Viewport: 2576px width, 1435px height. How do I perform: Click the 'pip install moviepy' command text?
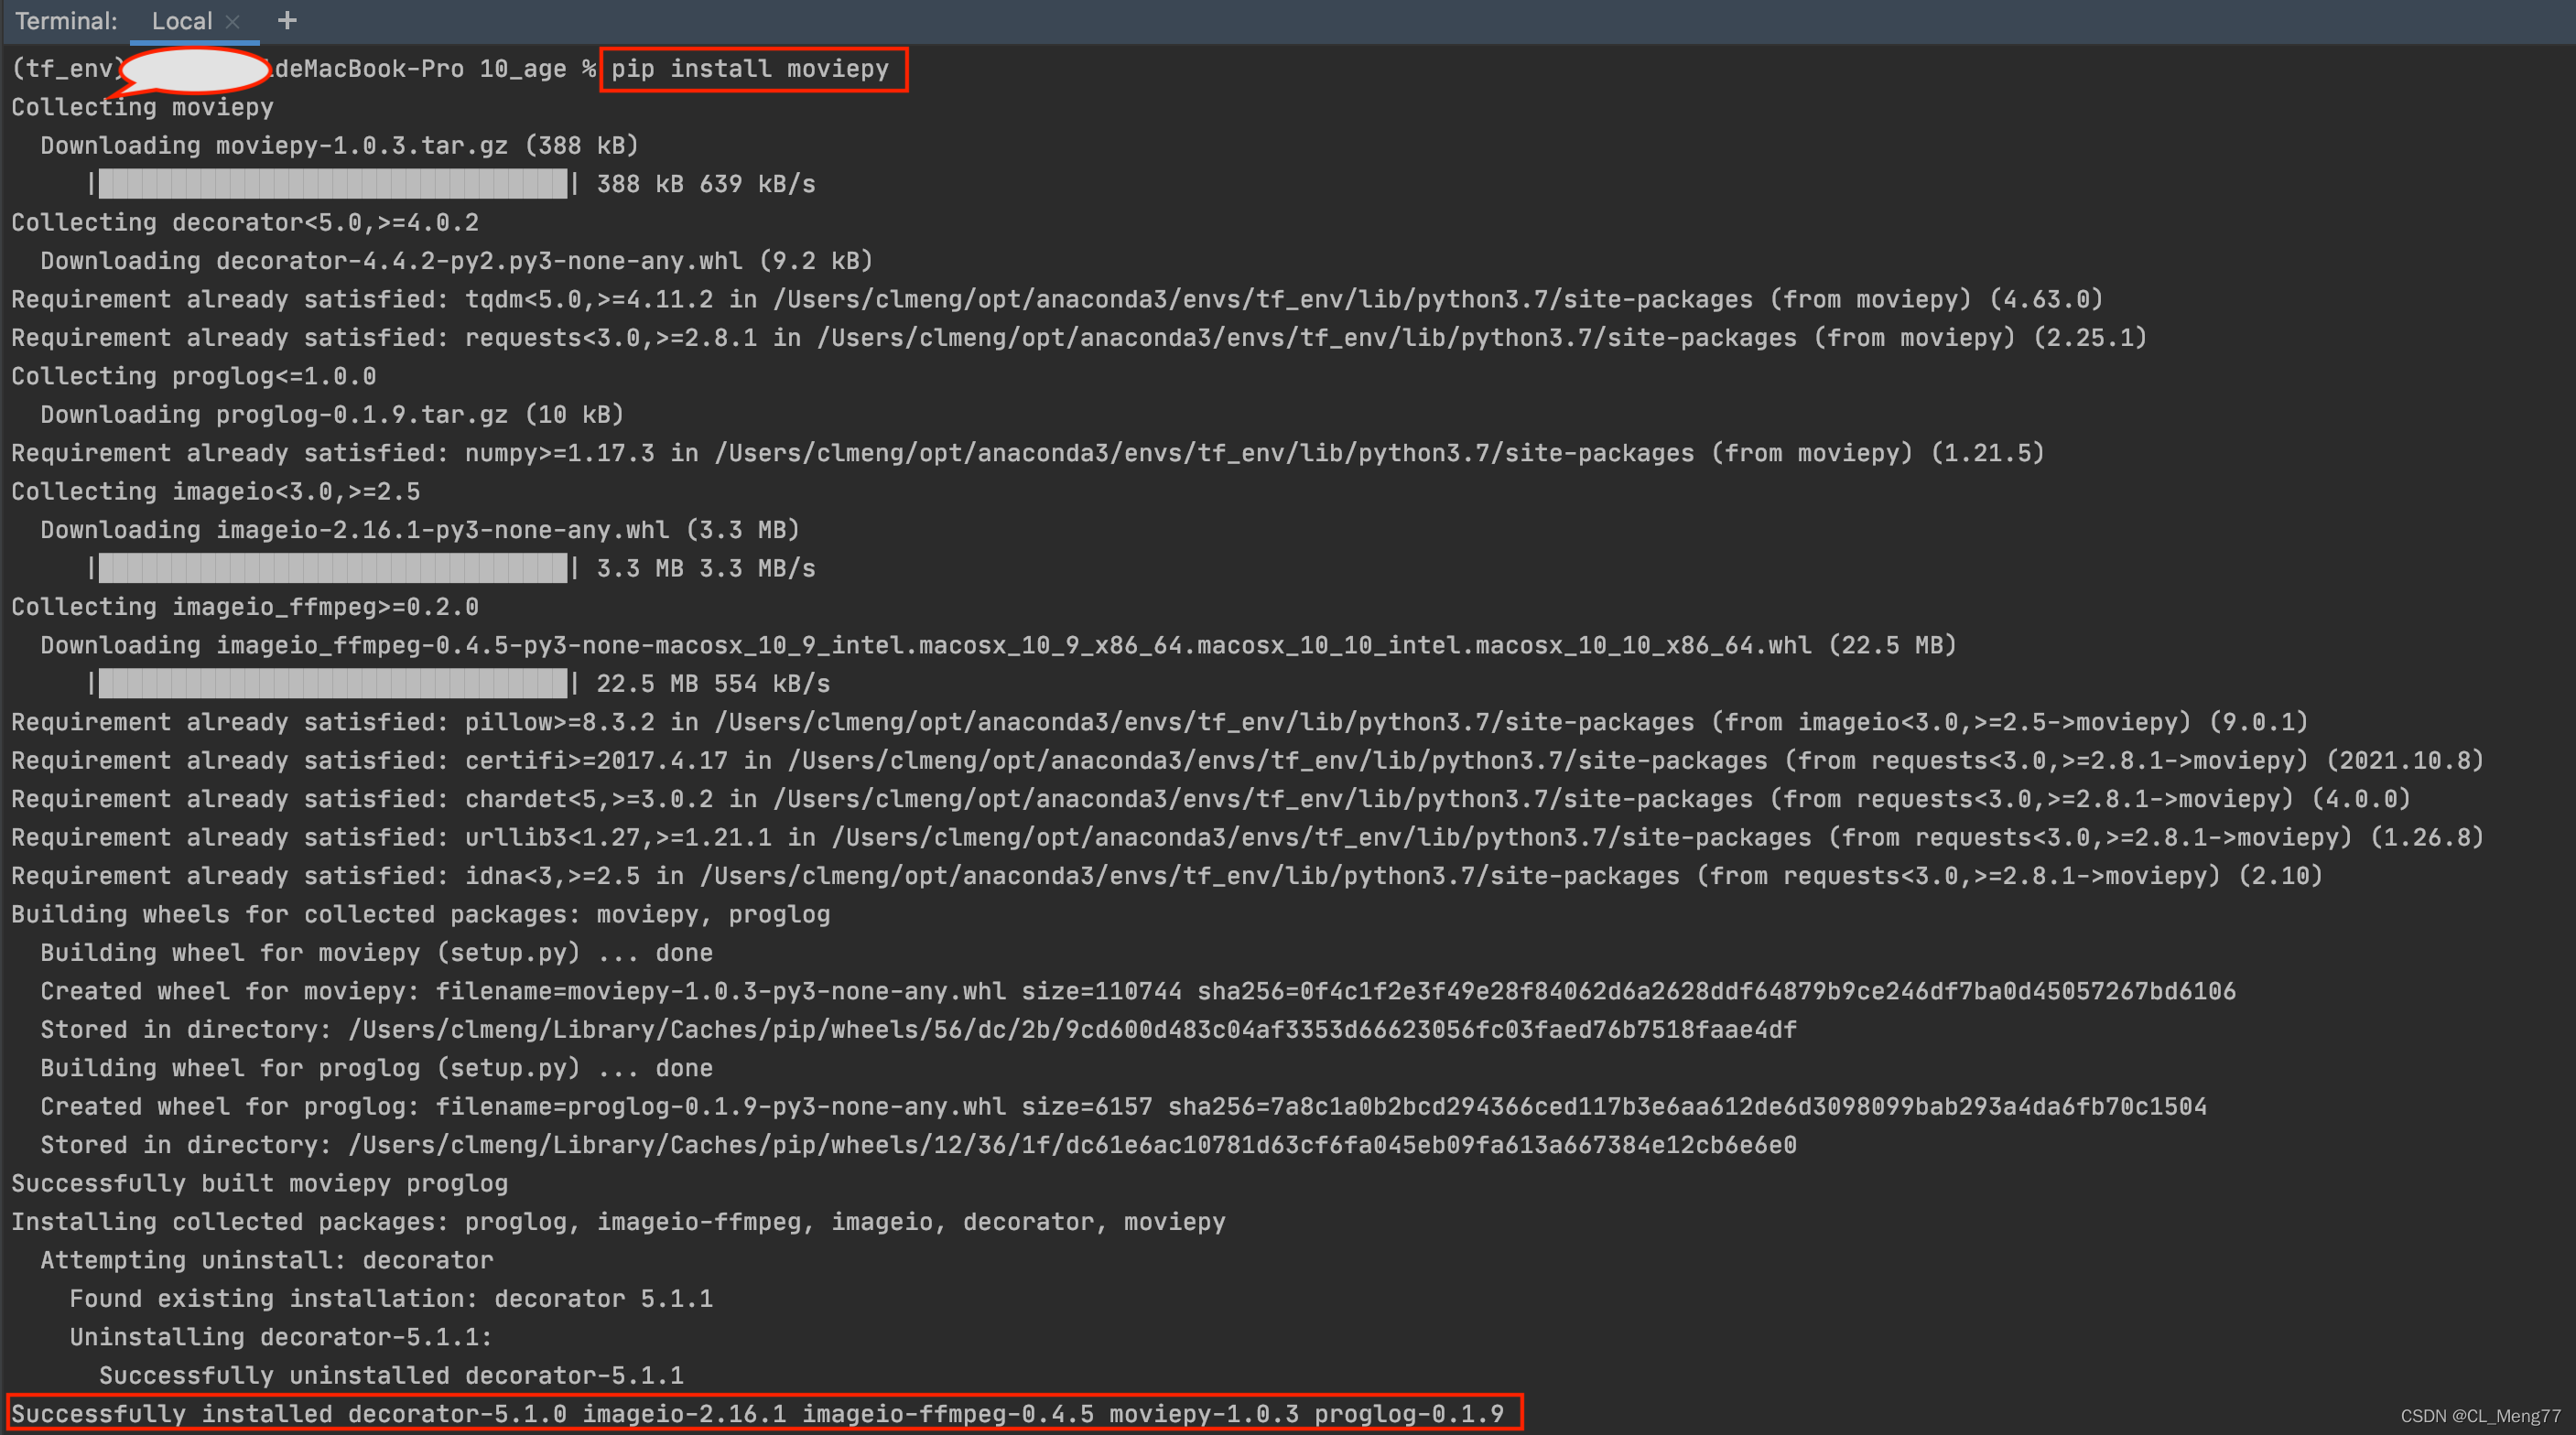coord(750,69)
